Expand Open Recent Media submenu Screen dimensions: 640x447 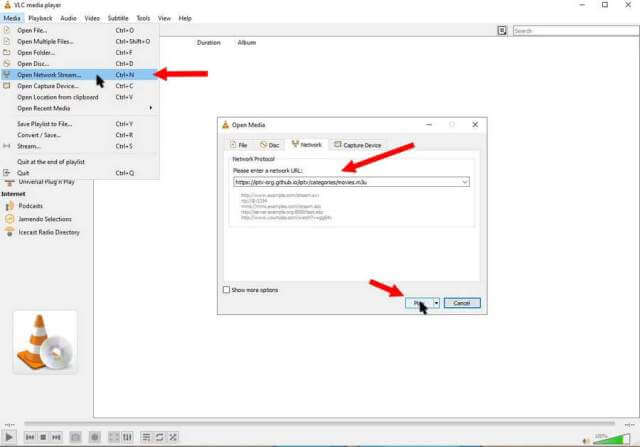pos(80,108)
